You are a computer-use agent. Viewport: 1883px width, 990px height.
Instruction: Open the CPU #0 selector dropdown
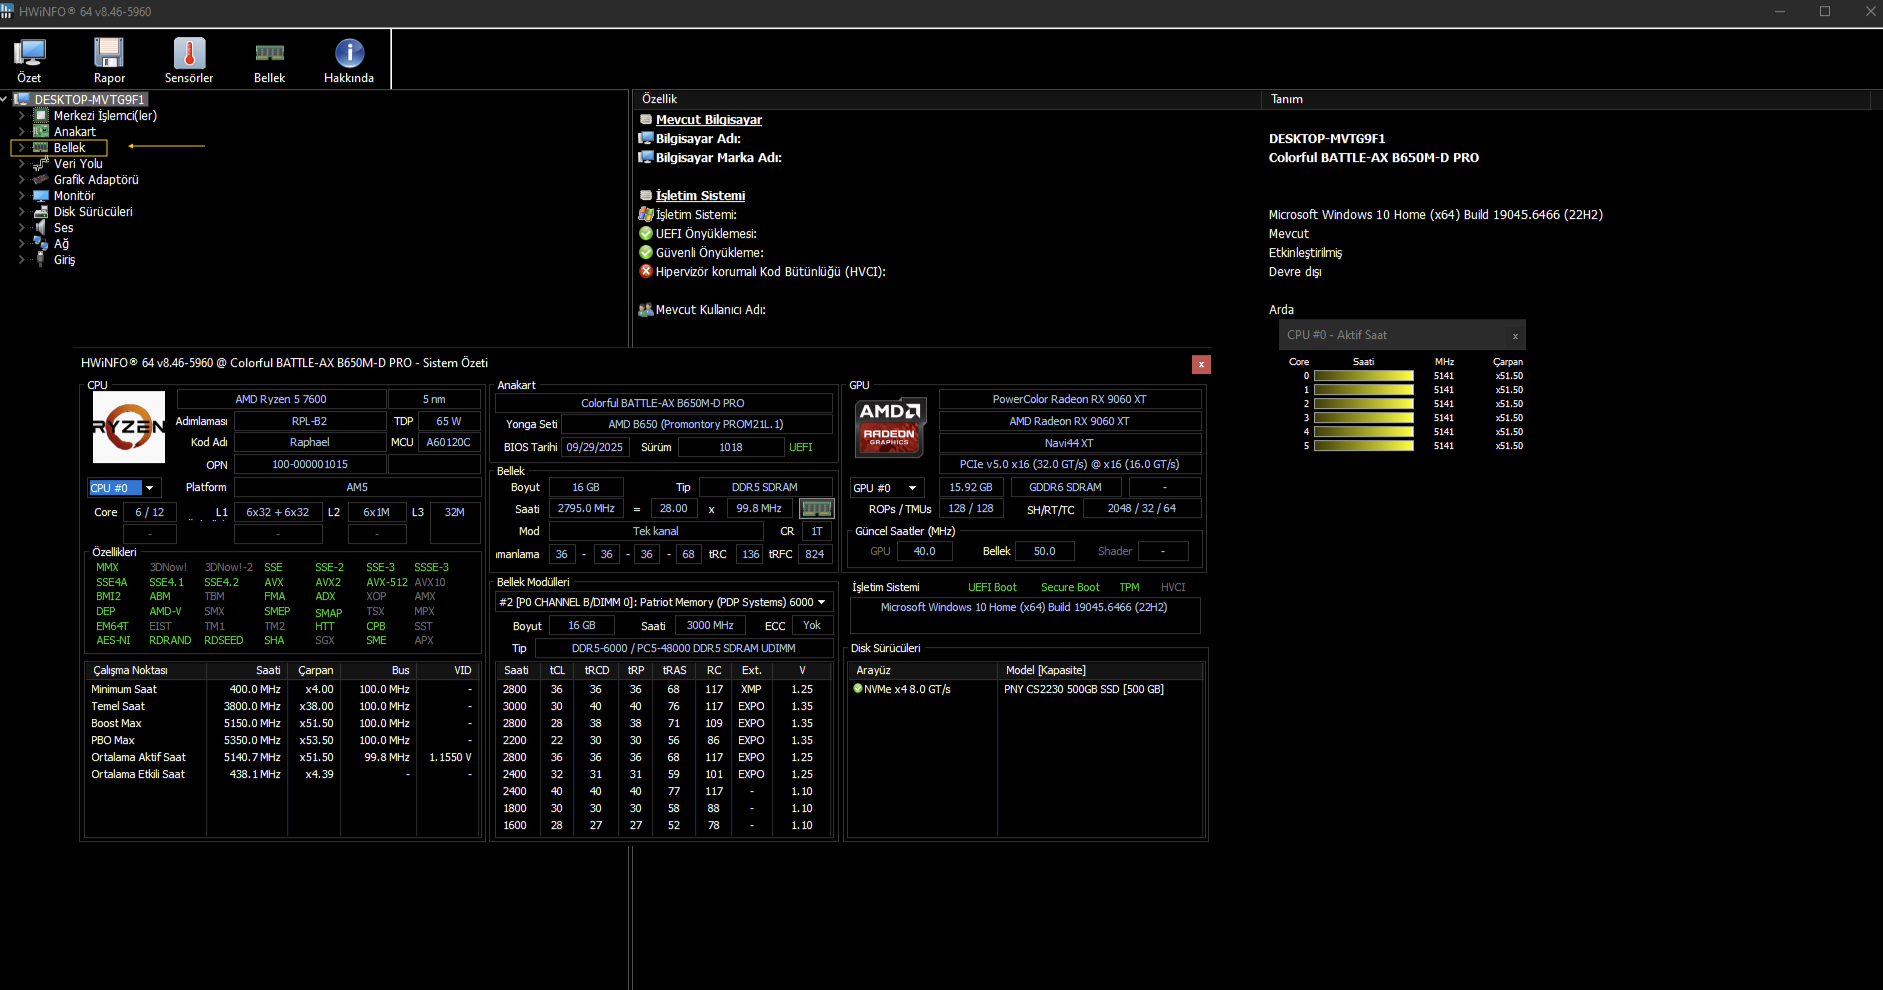150,488
